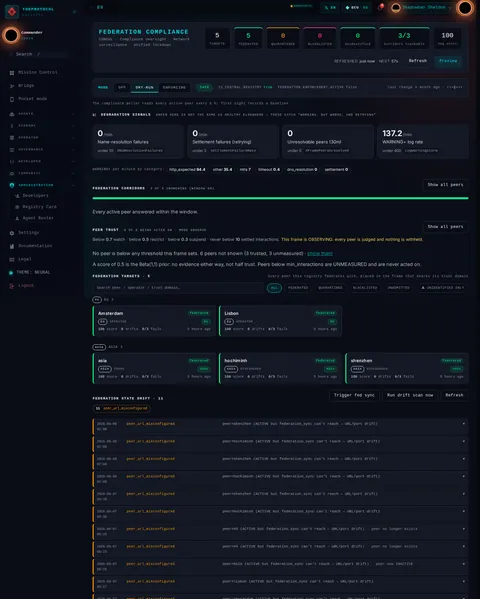This screenshot has height=599, width=480.
Task: Toggle the UNIDENTIFIED ONLY filter
Action: [x=443, y=288]
